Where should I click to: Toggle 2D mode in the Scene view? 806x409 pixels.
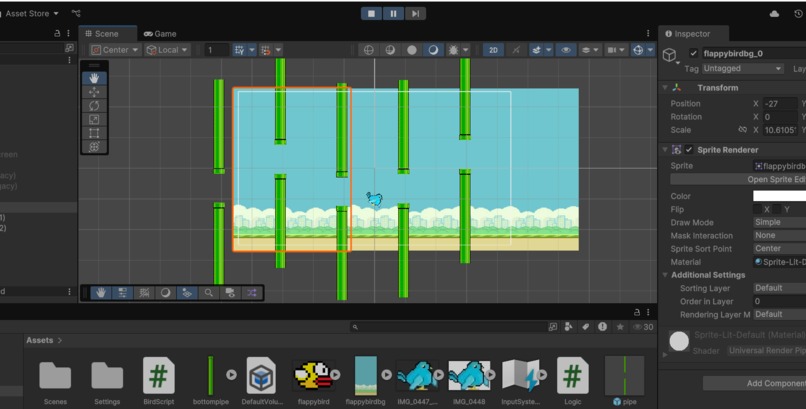pos(493,50)
